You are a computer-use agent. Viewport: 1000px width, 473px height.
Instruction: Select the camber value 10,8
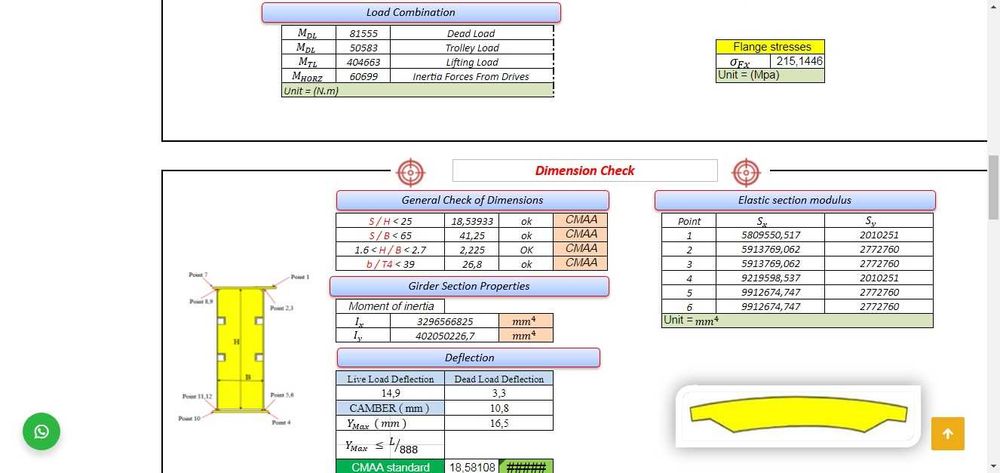499,408
